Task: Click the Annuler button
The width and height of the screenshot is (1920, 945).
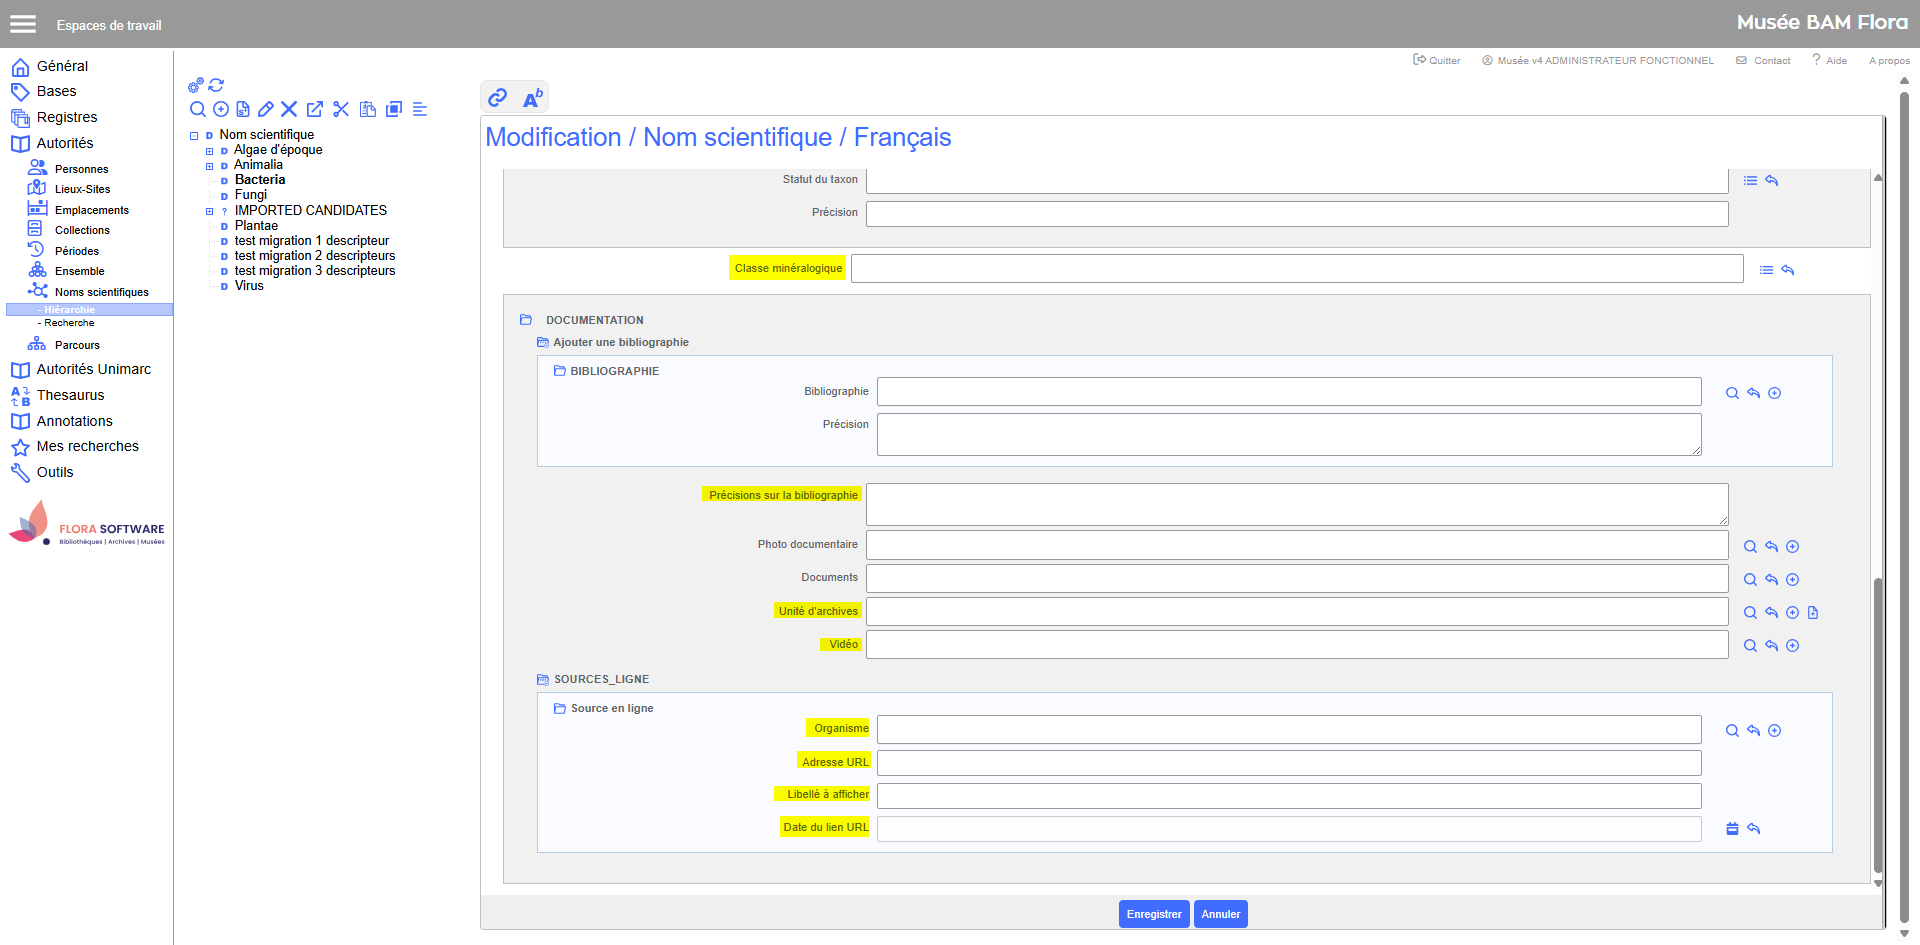Action: pyautogui.click(x=1220, y=914)
